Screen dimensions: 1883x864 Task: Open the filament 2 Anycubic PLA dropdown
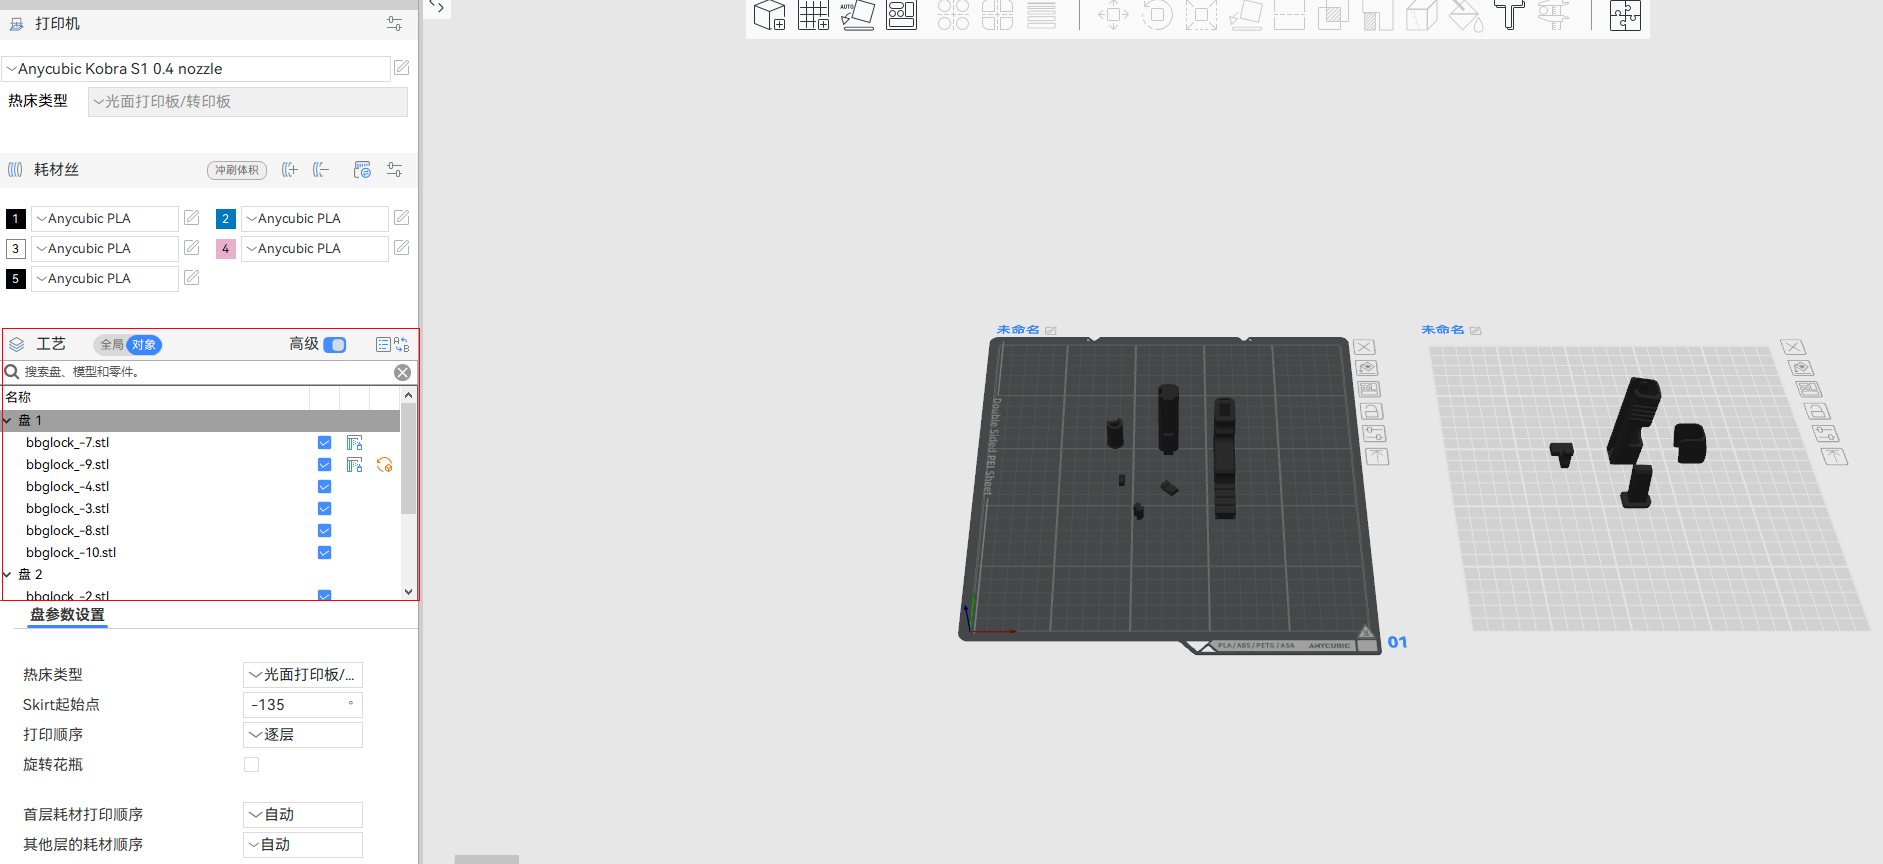click(315, 219)
